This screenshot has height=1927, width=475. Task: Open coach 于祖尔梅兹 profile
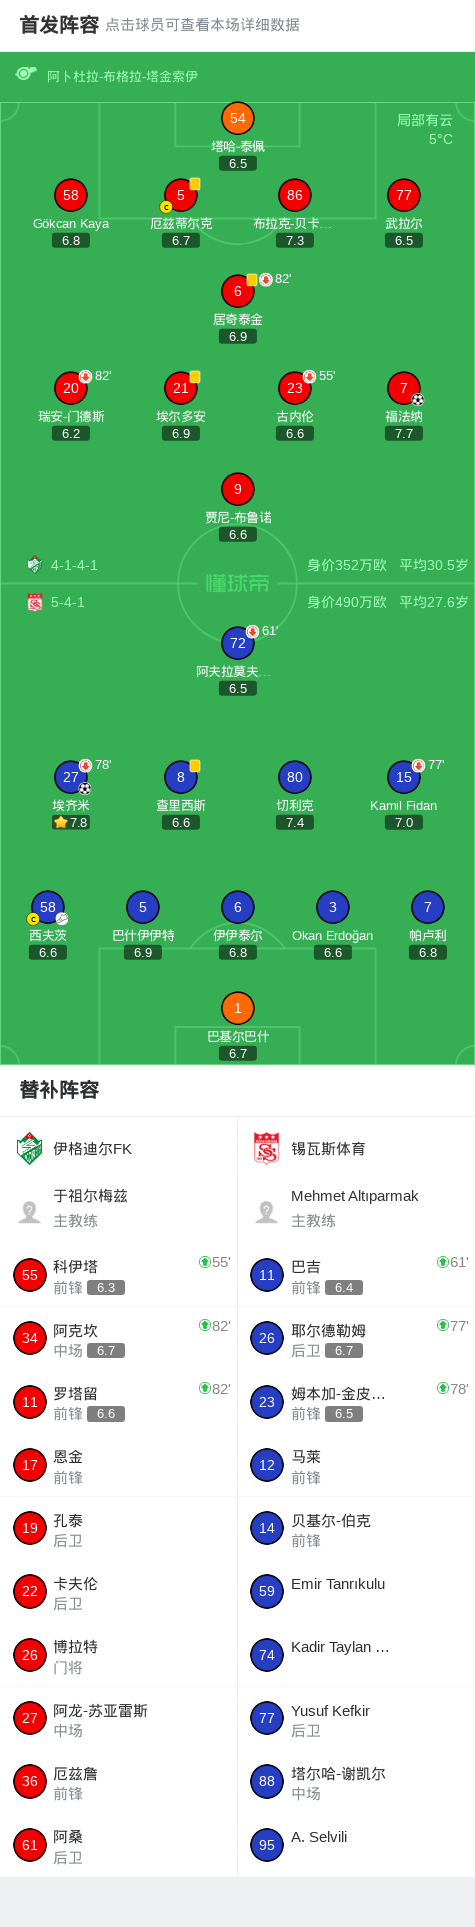pyautogui.click(x=119, y=1208)
